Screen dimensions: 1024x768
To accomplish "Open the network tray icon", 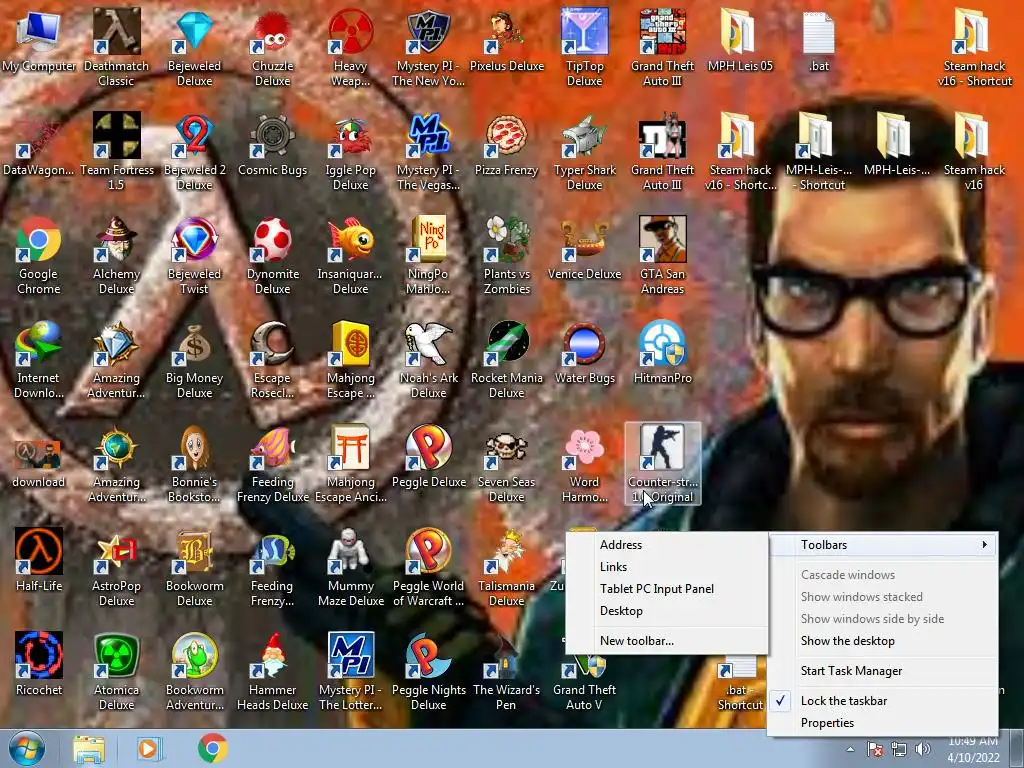I will point(899,749).
